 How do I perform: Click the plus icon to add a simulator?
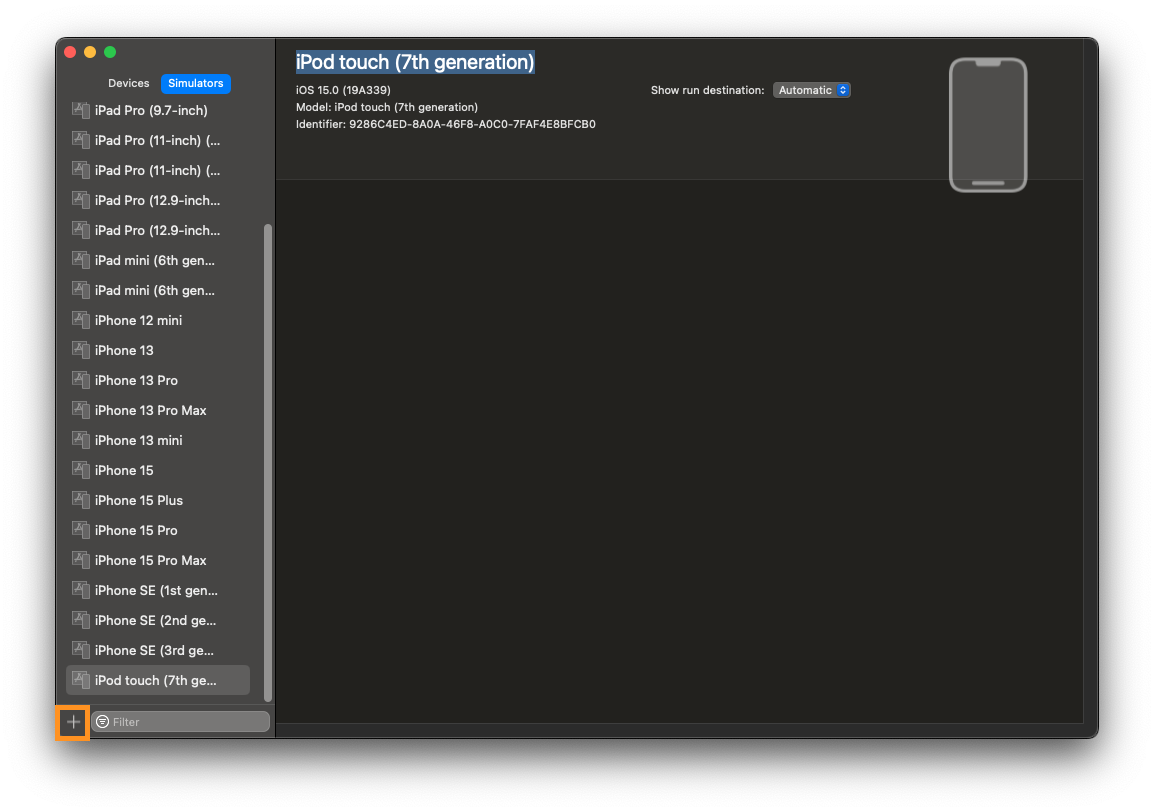pyautogui.click(x=72, y=721)
